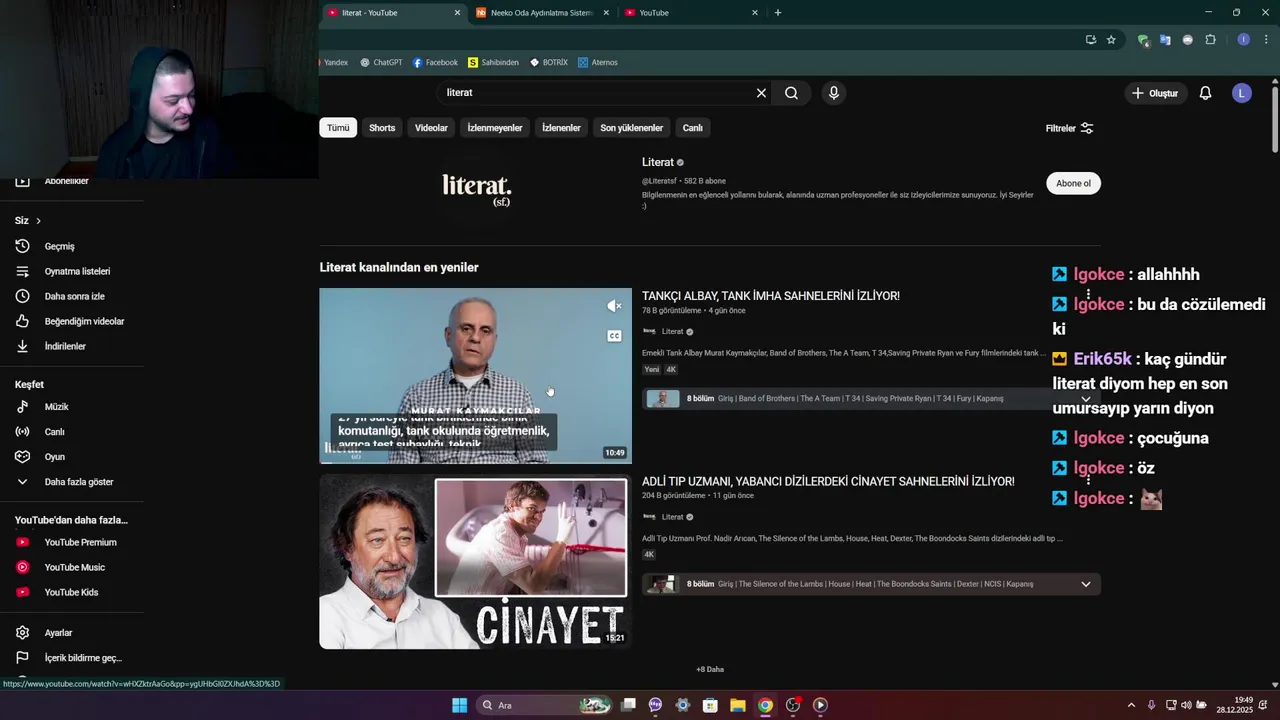The height and width of the screenshot is (720, 1280).
Task: Open YouTube Music in sidebar
Action: [x=72, y=567]
